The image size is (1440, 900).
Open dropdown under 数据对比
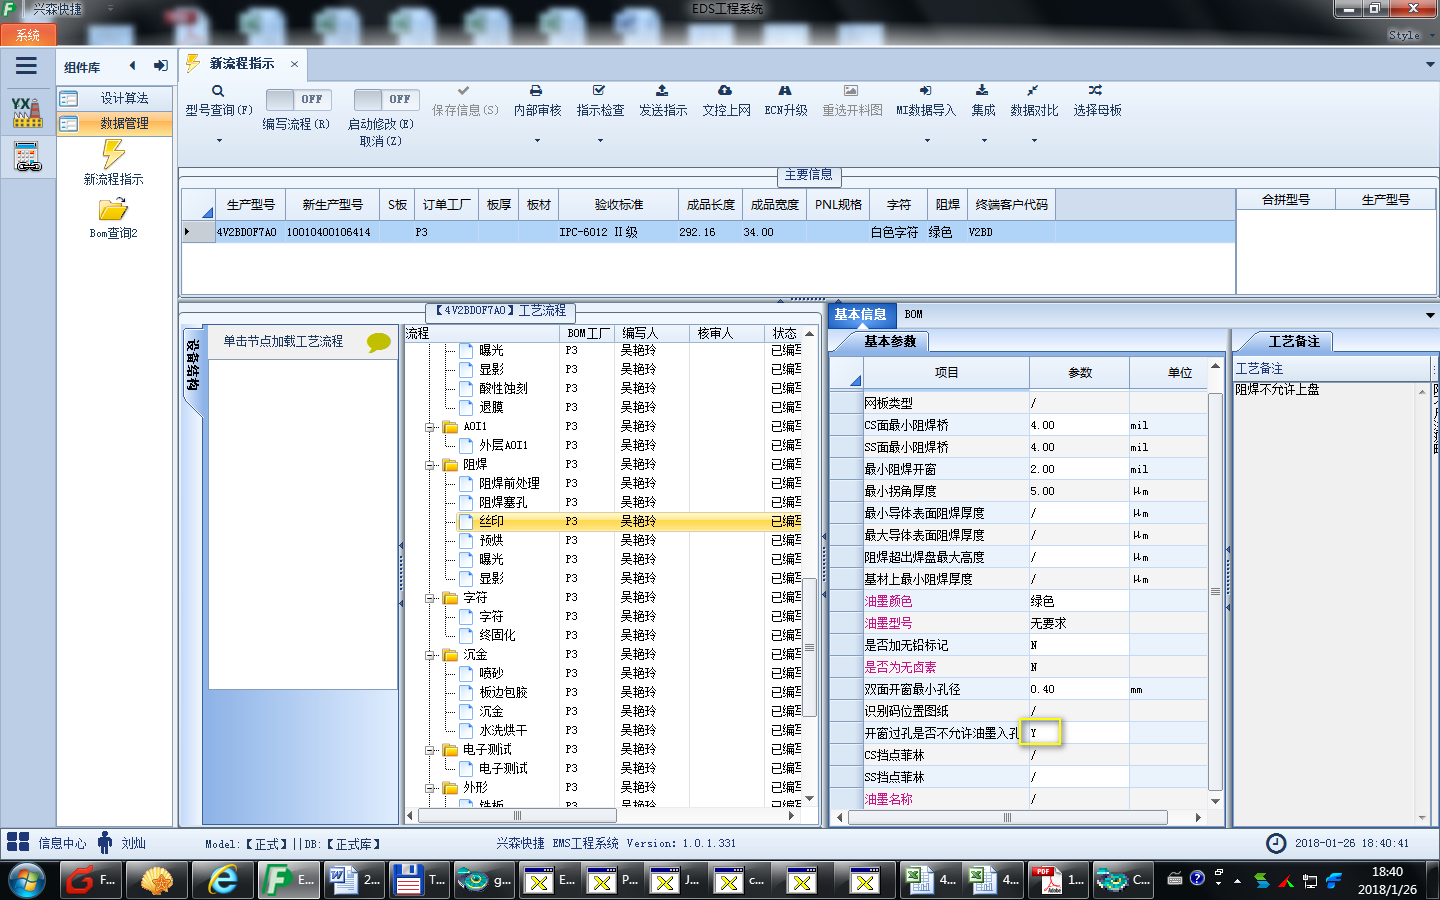(x=1034, y=141)
